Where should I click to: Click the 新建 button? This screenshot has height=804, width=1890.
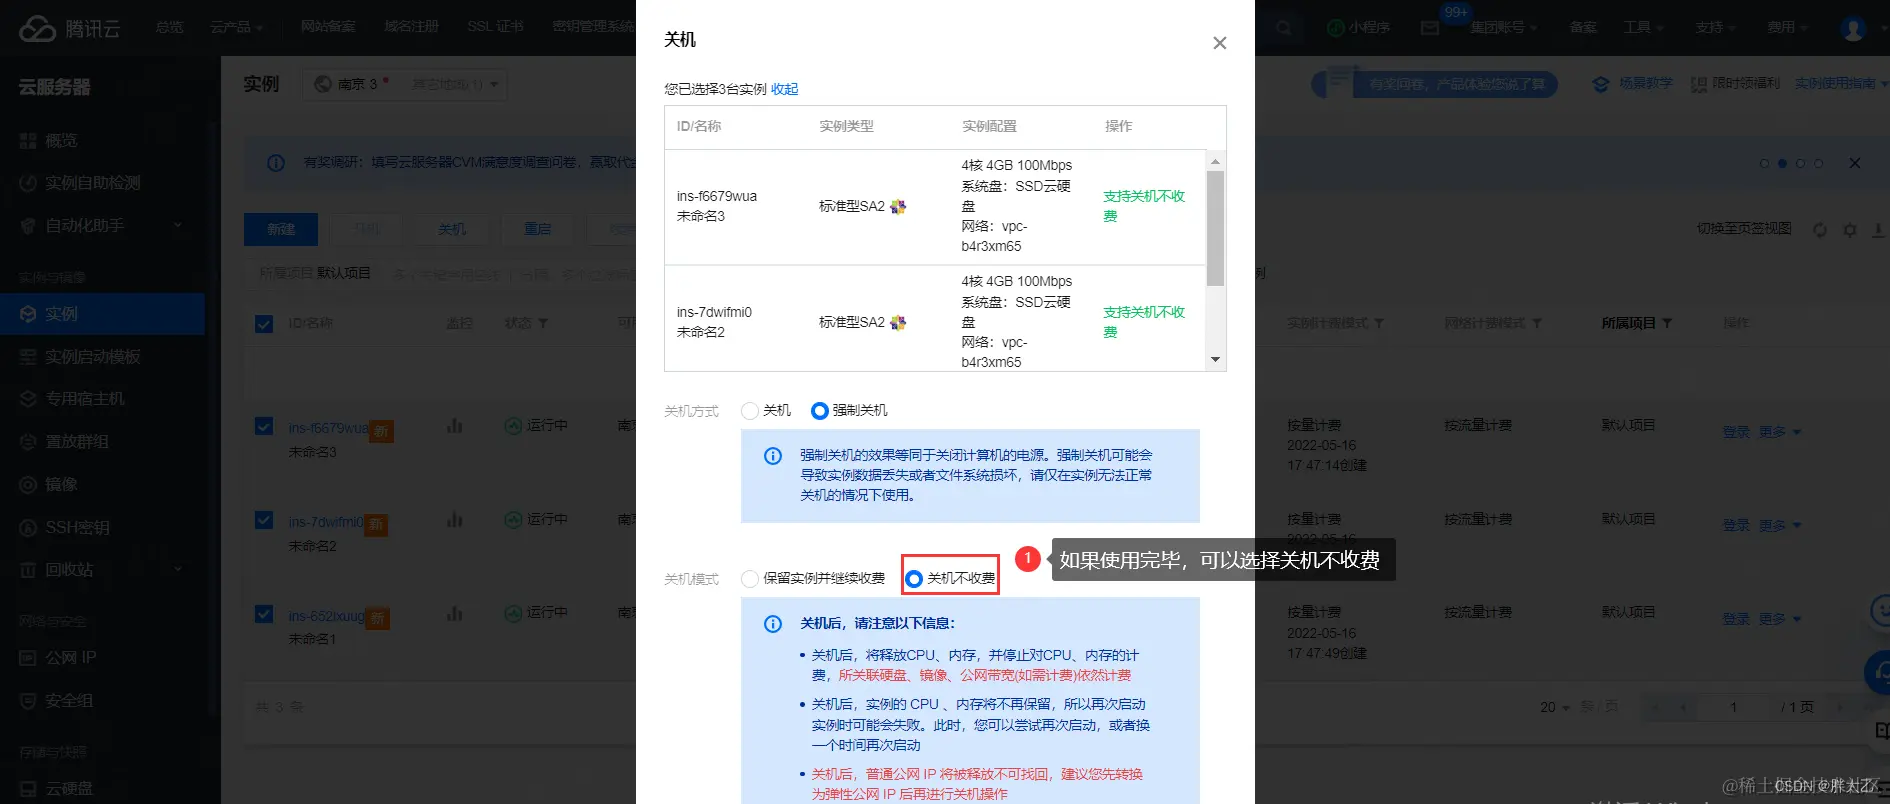click(281, 229)
